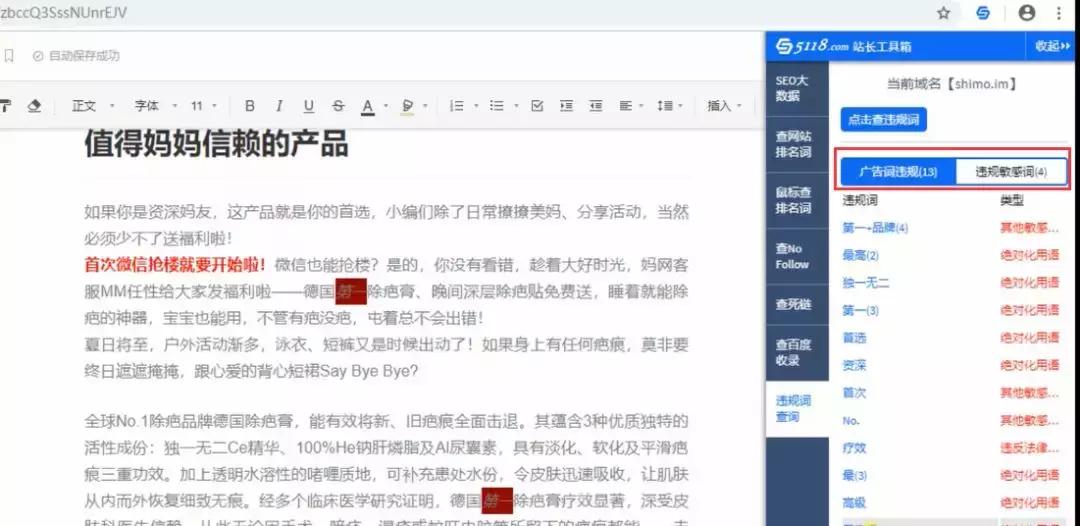Open the 字体 font dropdown

click(156, 106)
